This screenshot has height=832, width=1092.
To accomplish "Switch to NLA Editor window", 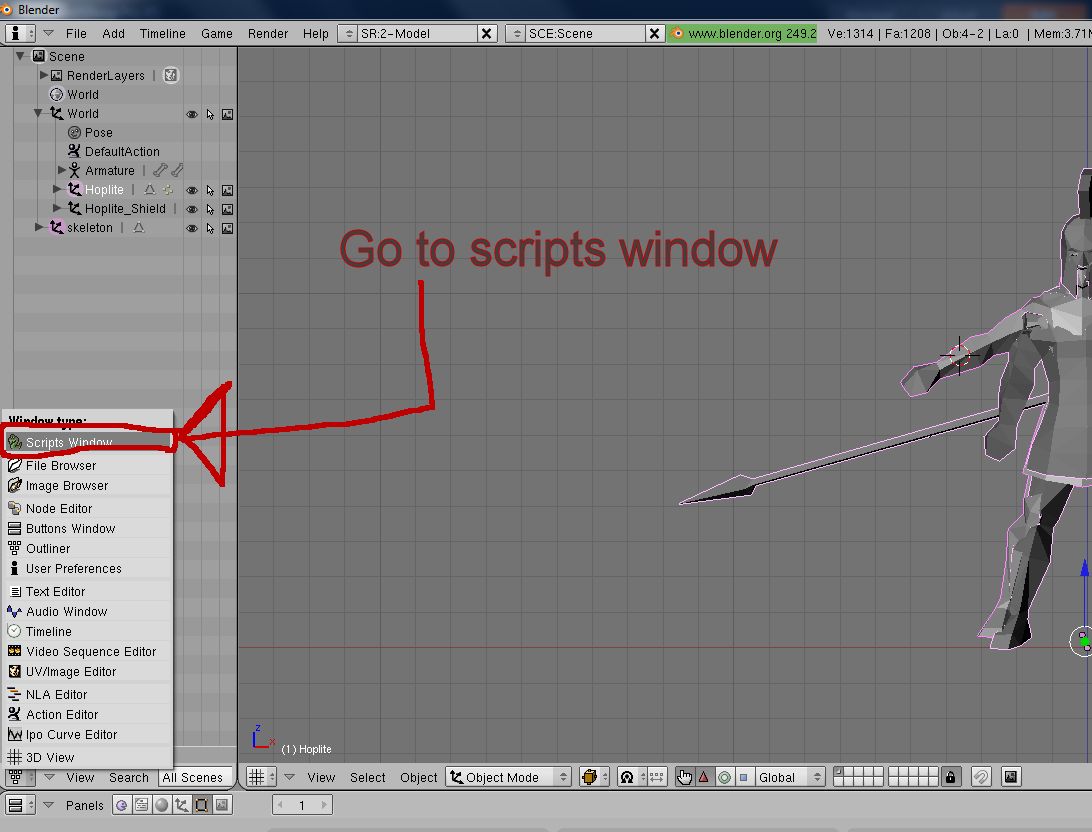I will tap(88, 694).
